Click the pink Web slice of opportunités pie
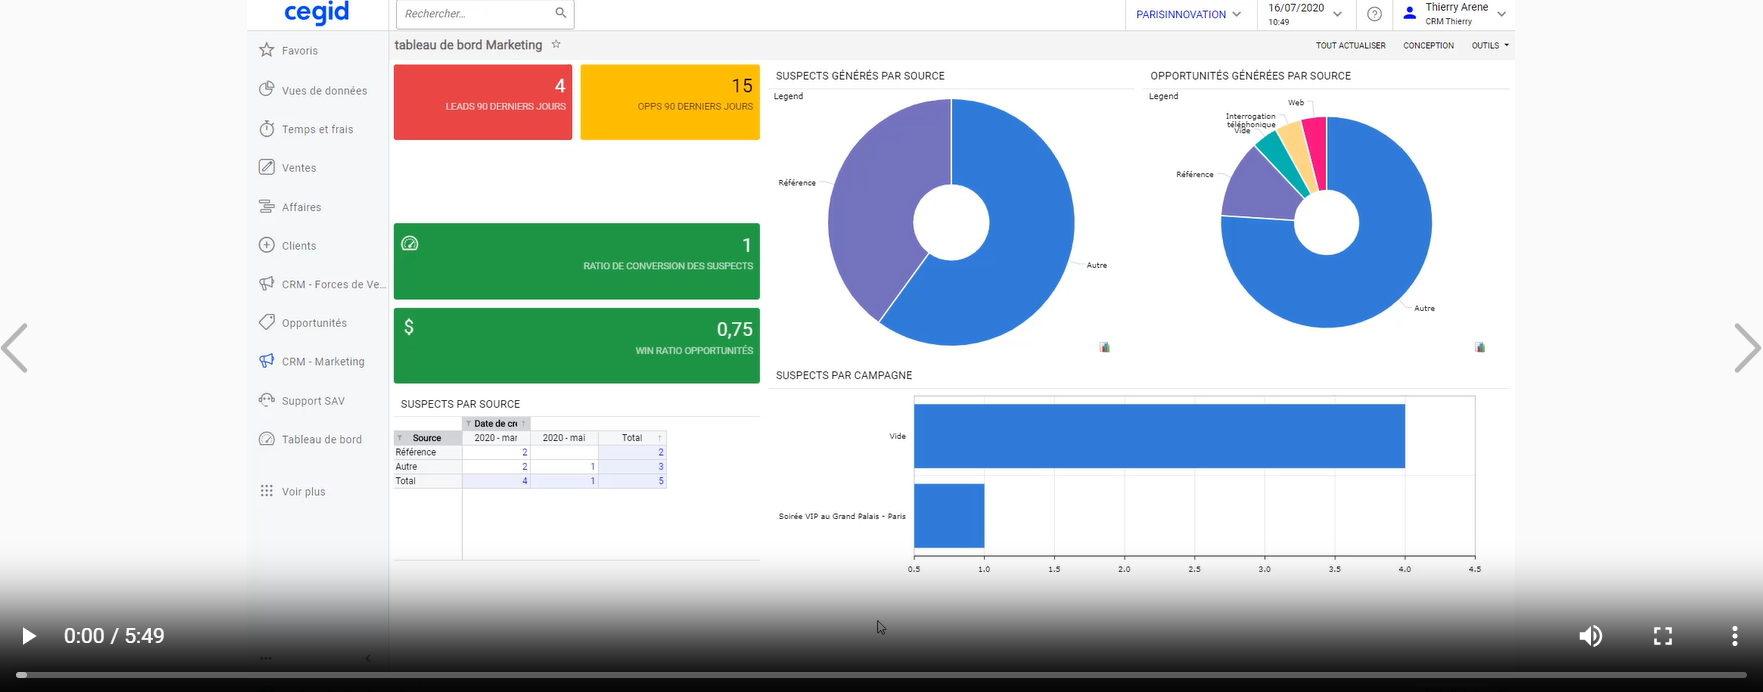Viewport: 1763px width, 692px height. tap(1316, 150)
